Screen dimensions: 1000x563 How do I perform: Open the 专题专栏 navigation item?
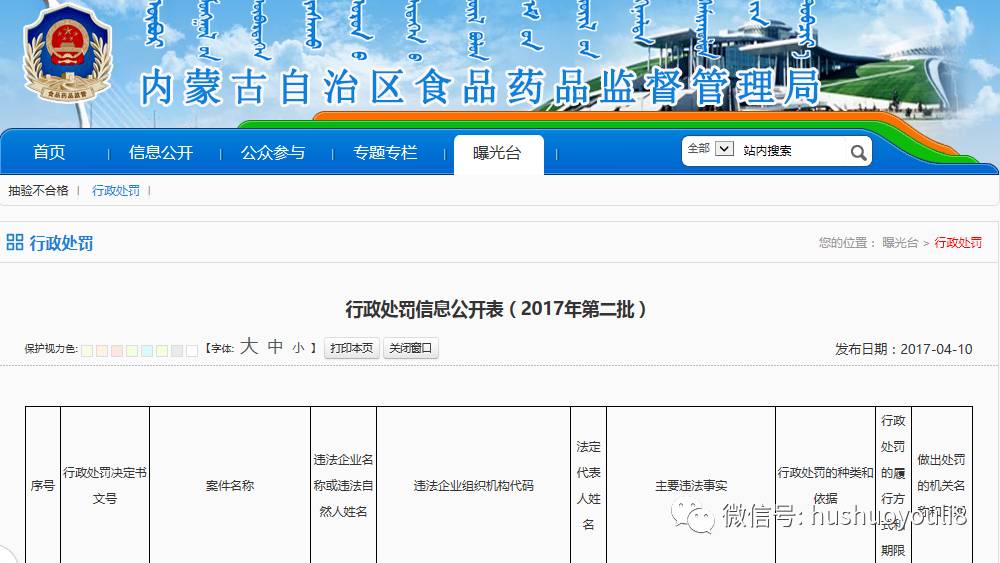385,153
